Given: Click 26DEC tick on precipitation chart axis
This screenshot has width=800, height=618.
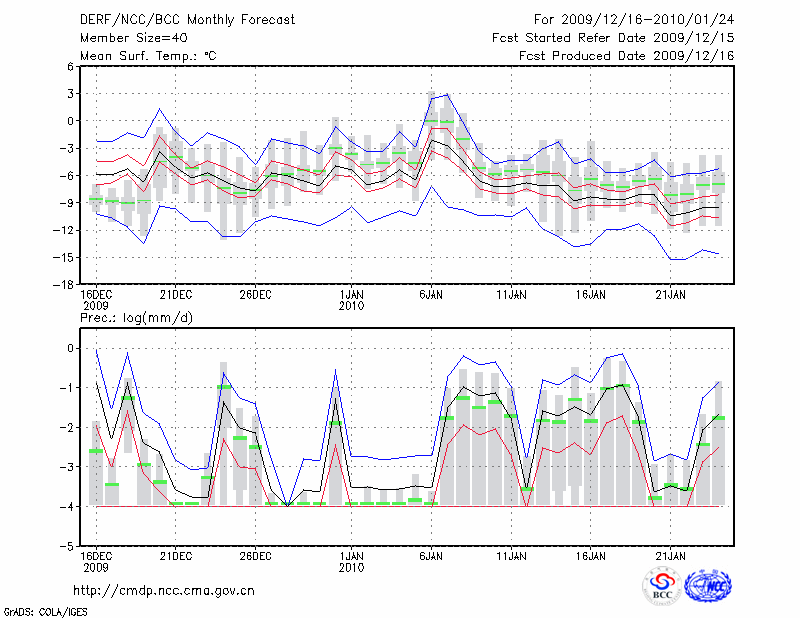Looking at the screenshot, I should coord(255,555).
